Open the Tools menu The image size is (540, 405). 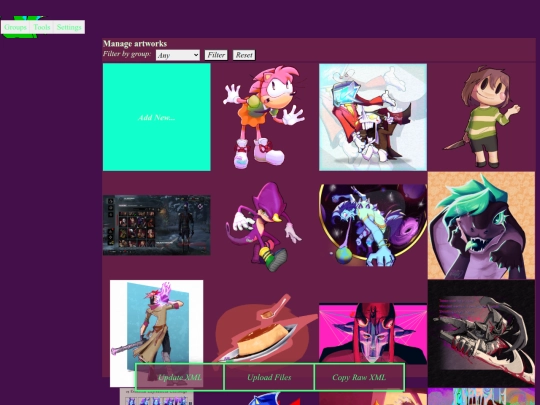pyautogui.click(x=42, y=27)
